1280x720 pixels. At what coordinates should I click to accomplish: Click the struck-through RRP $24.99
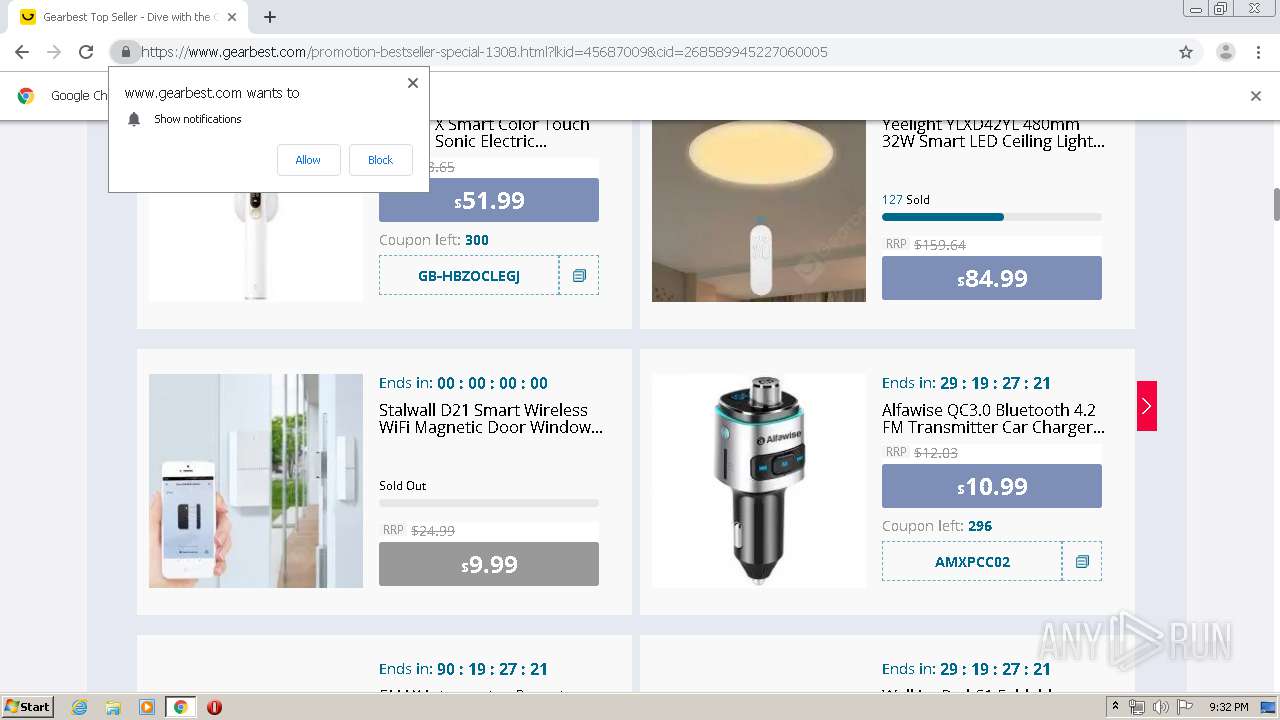[433, 531]
